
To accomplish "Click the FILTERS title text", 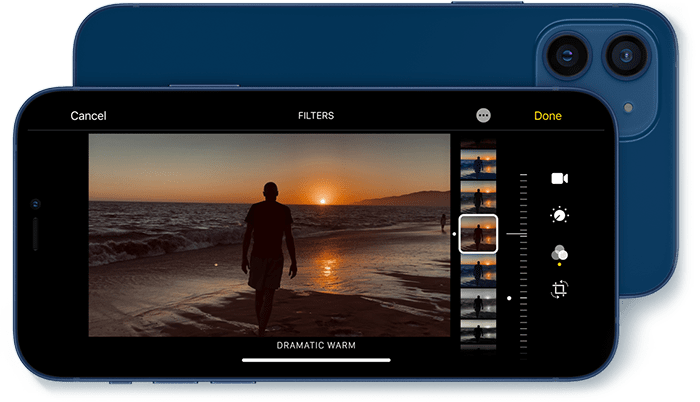I will (316, 116).
